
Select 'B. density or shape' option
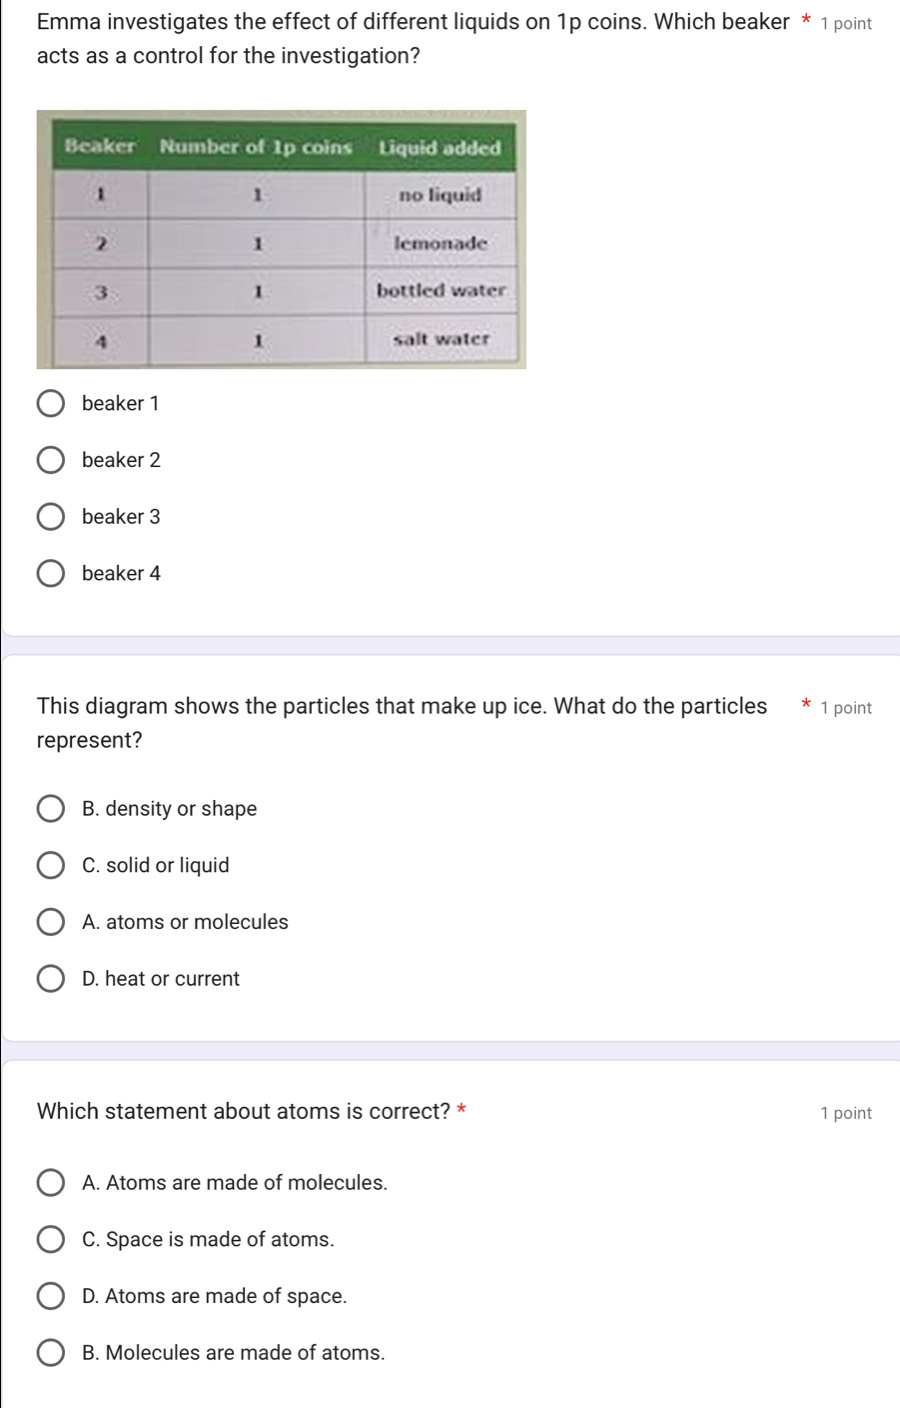pyautogui.click(x=51, y=809)
